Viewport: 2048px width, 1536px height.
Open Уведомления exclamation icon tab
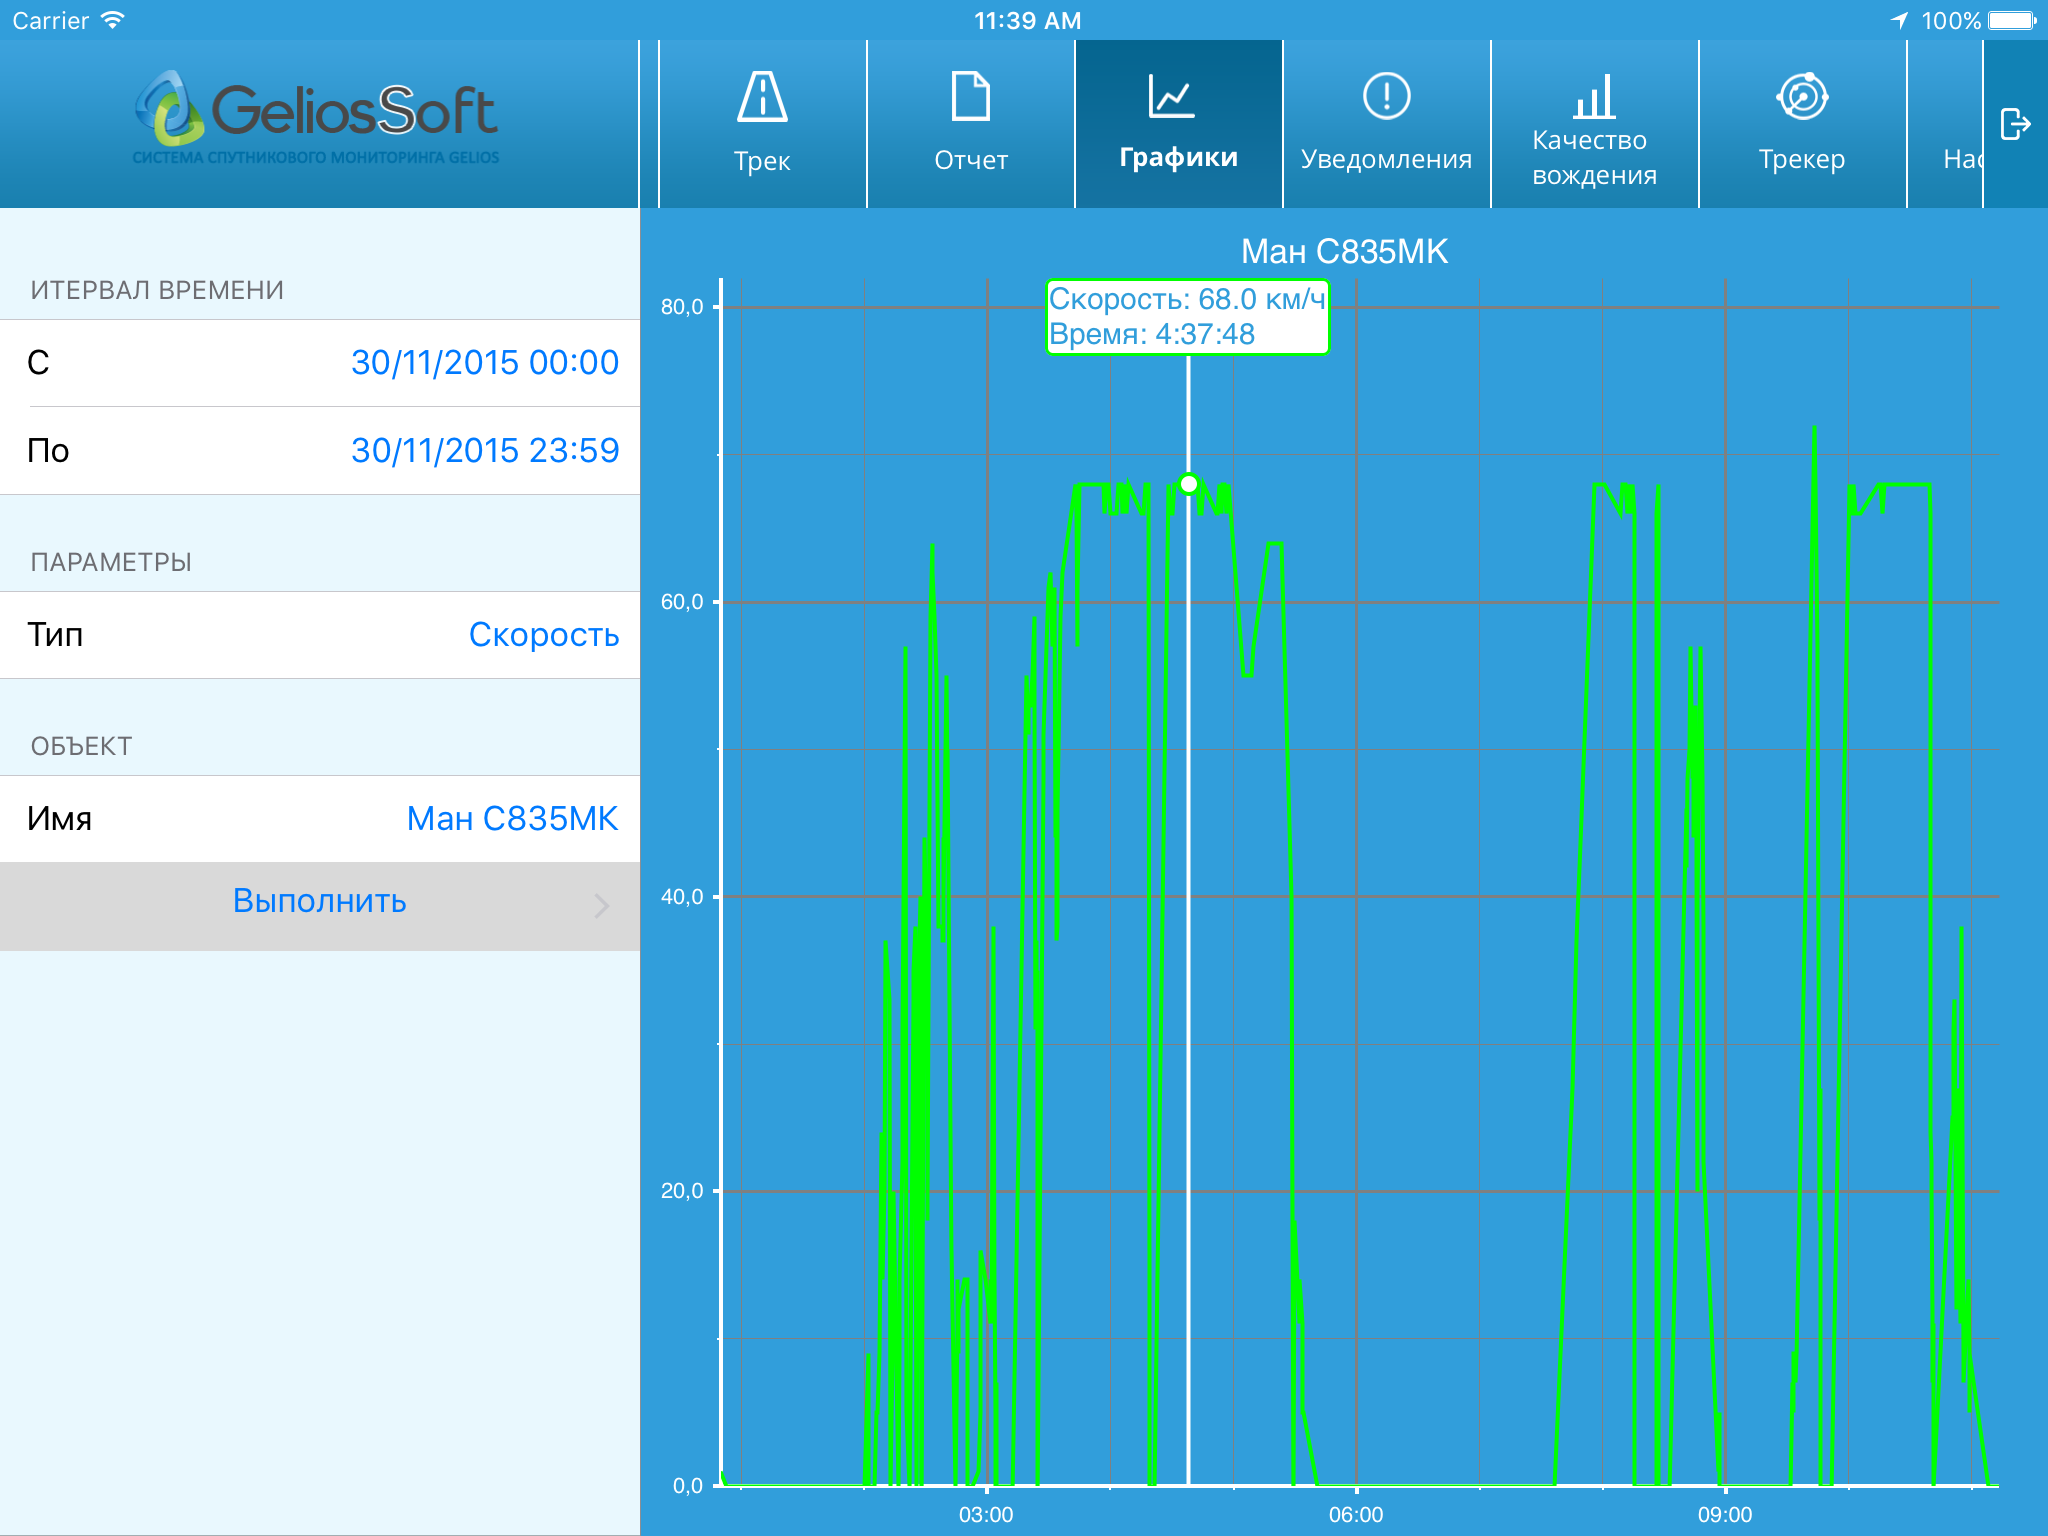1386,123
